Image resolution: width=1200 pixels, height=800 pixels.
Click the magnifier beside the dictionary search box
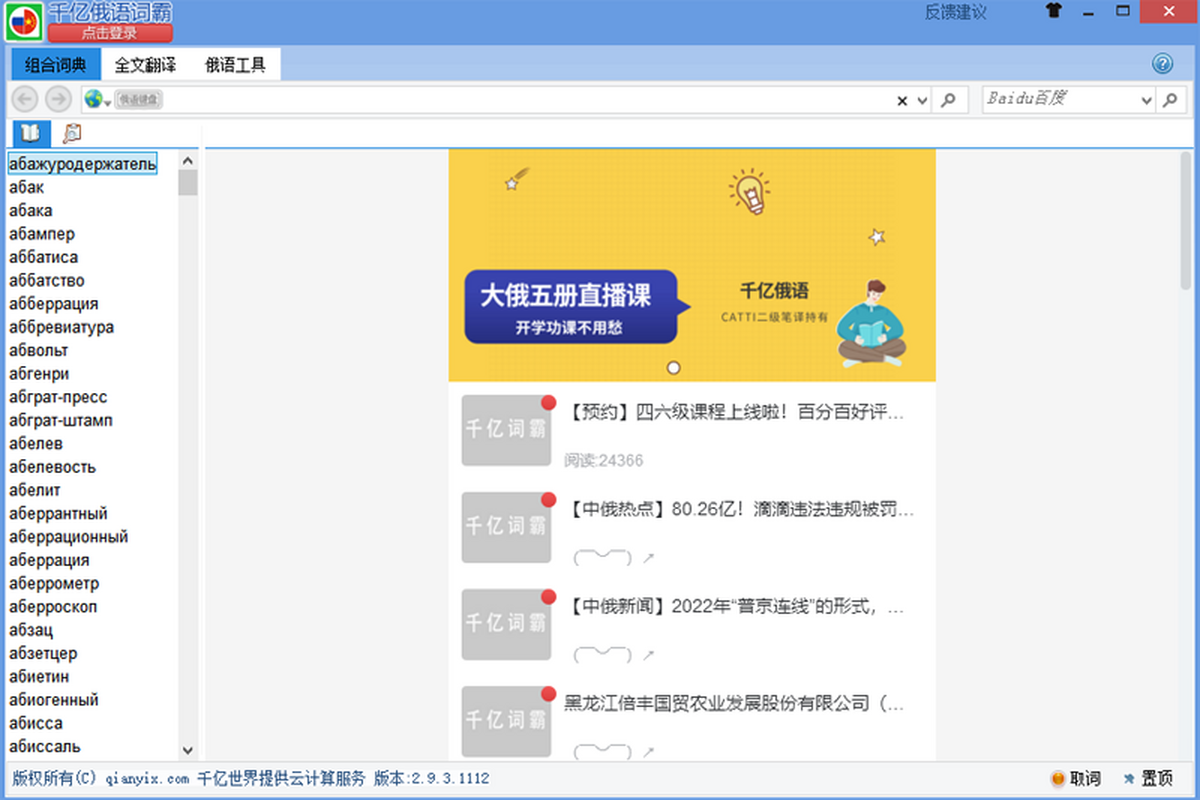pyautogui.click(x=948, y=100)
